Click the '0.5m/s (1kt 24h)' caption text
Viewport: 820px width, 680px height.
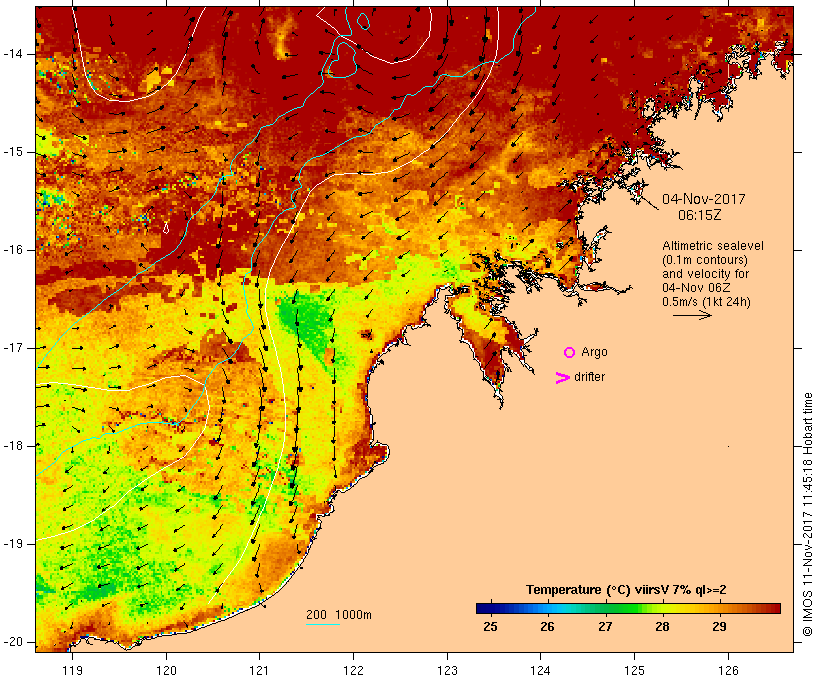706,302
